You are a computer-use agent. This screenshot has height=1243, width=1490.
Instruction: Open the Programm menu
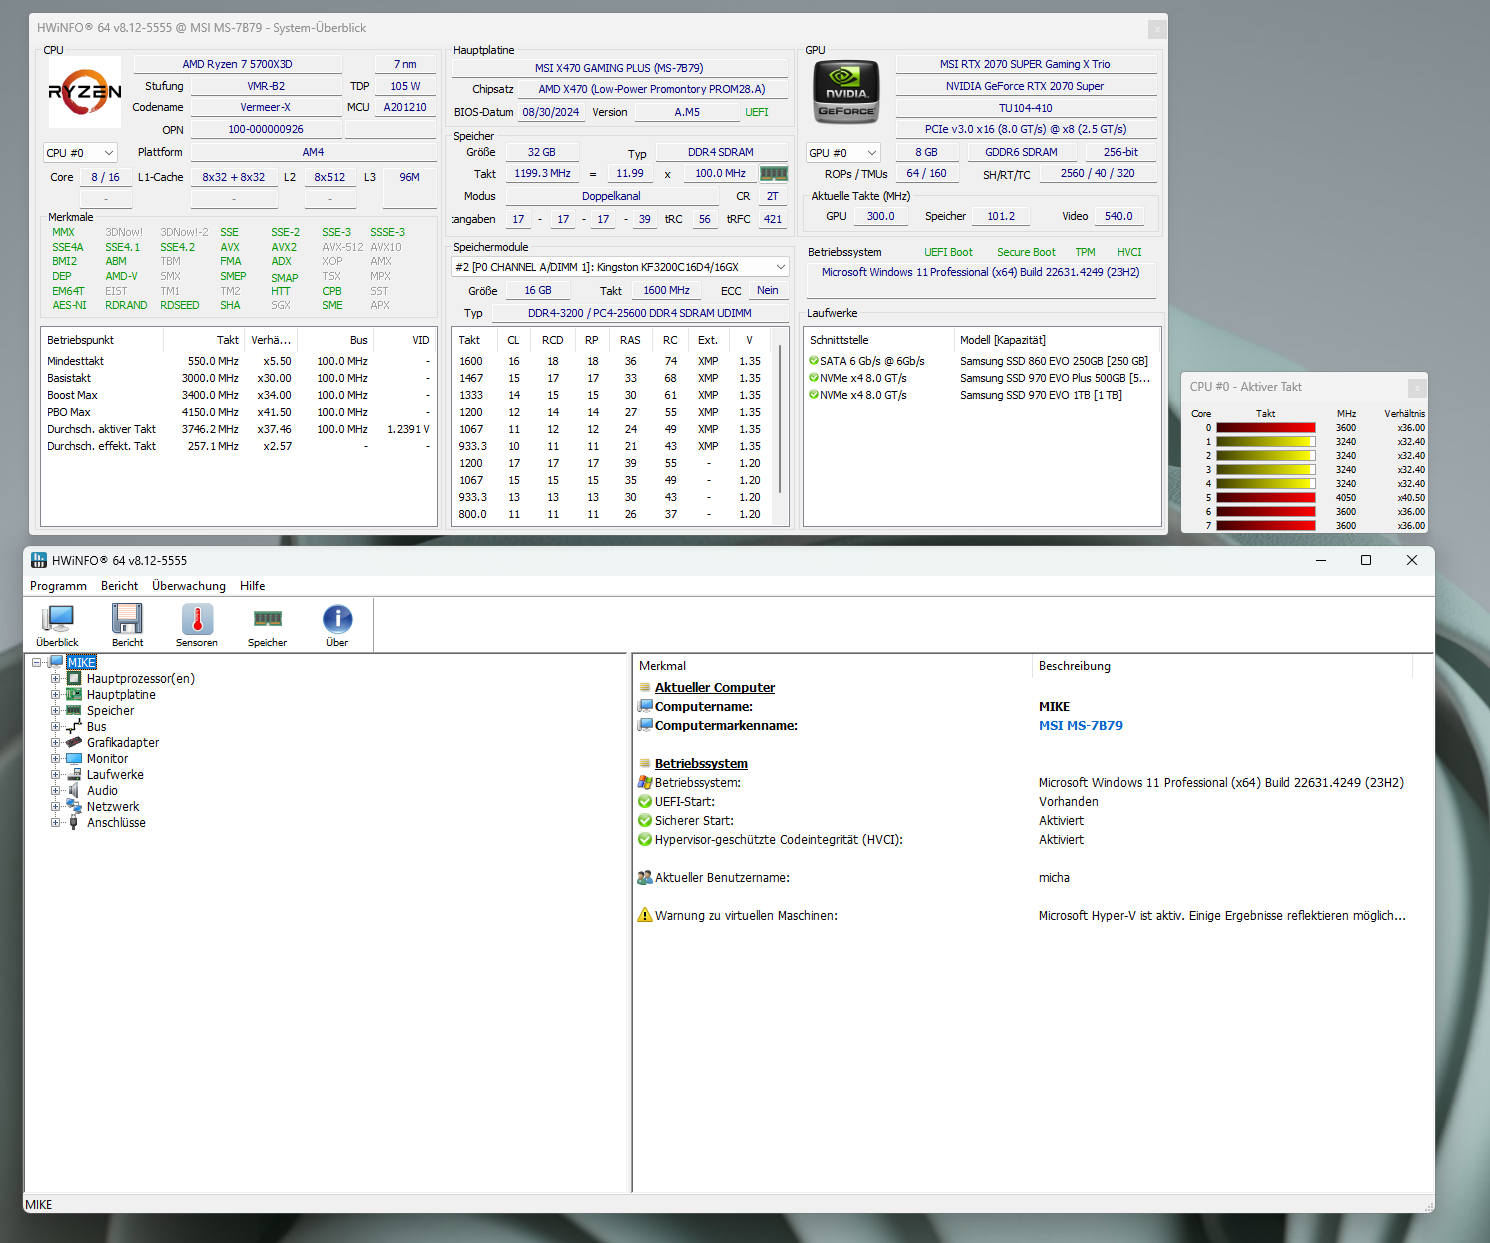click(58, 586)
